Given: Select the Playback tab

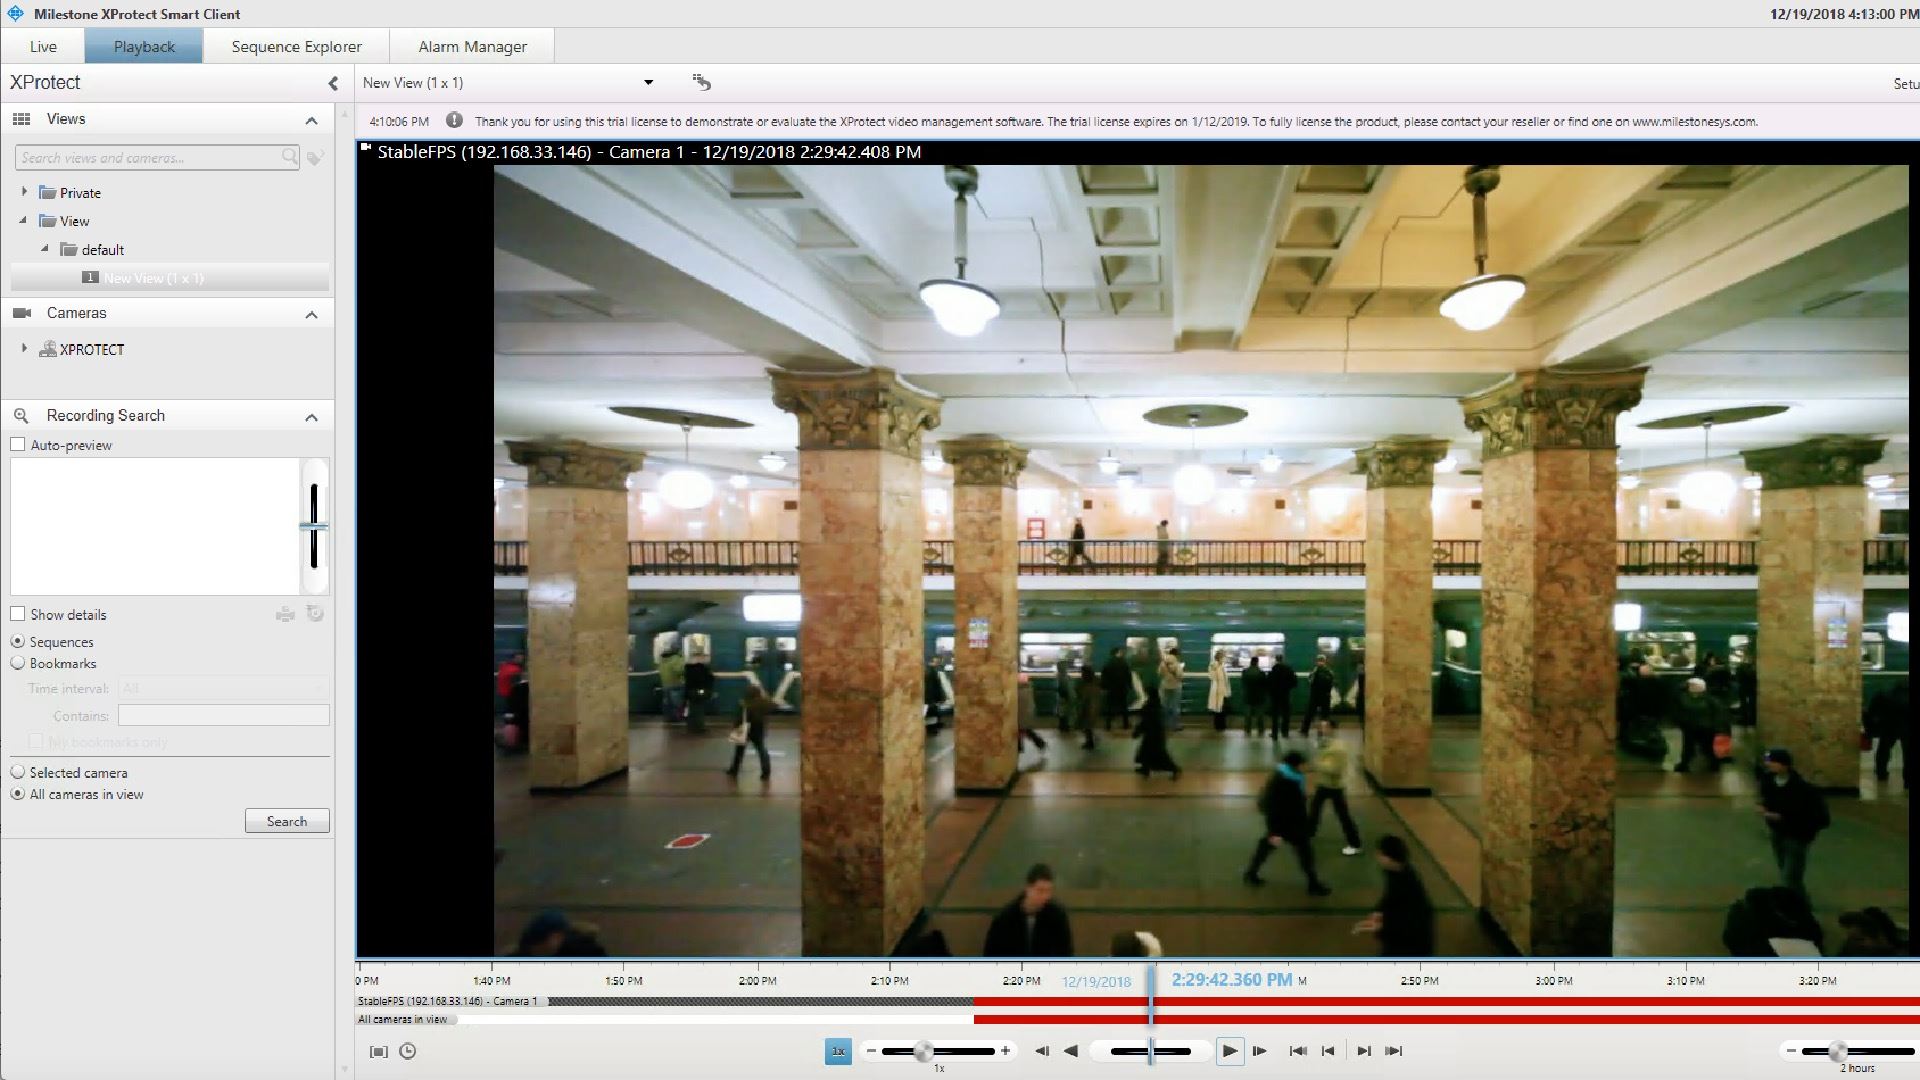Looking at the screenshot, I should pyautogui.click(x=144, y=46).
